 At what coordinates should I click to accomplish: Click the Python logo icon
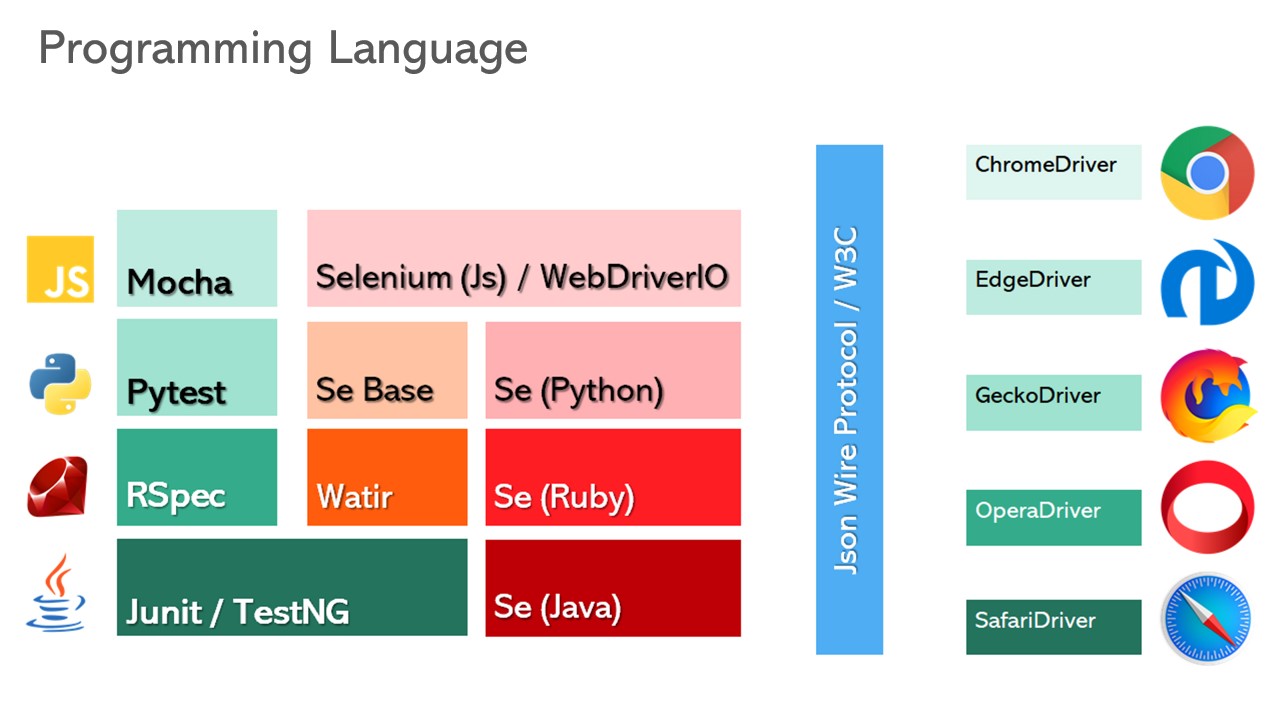click(60, 385)
